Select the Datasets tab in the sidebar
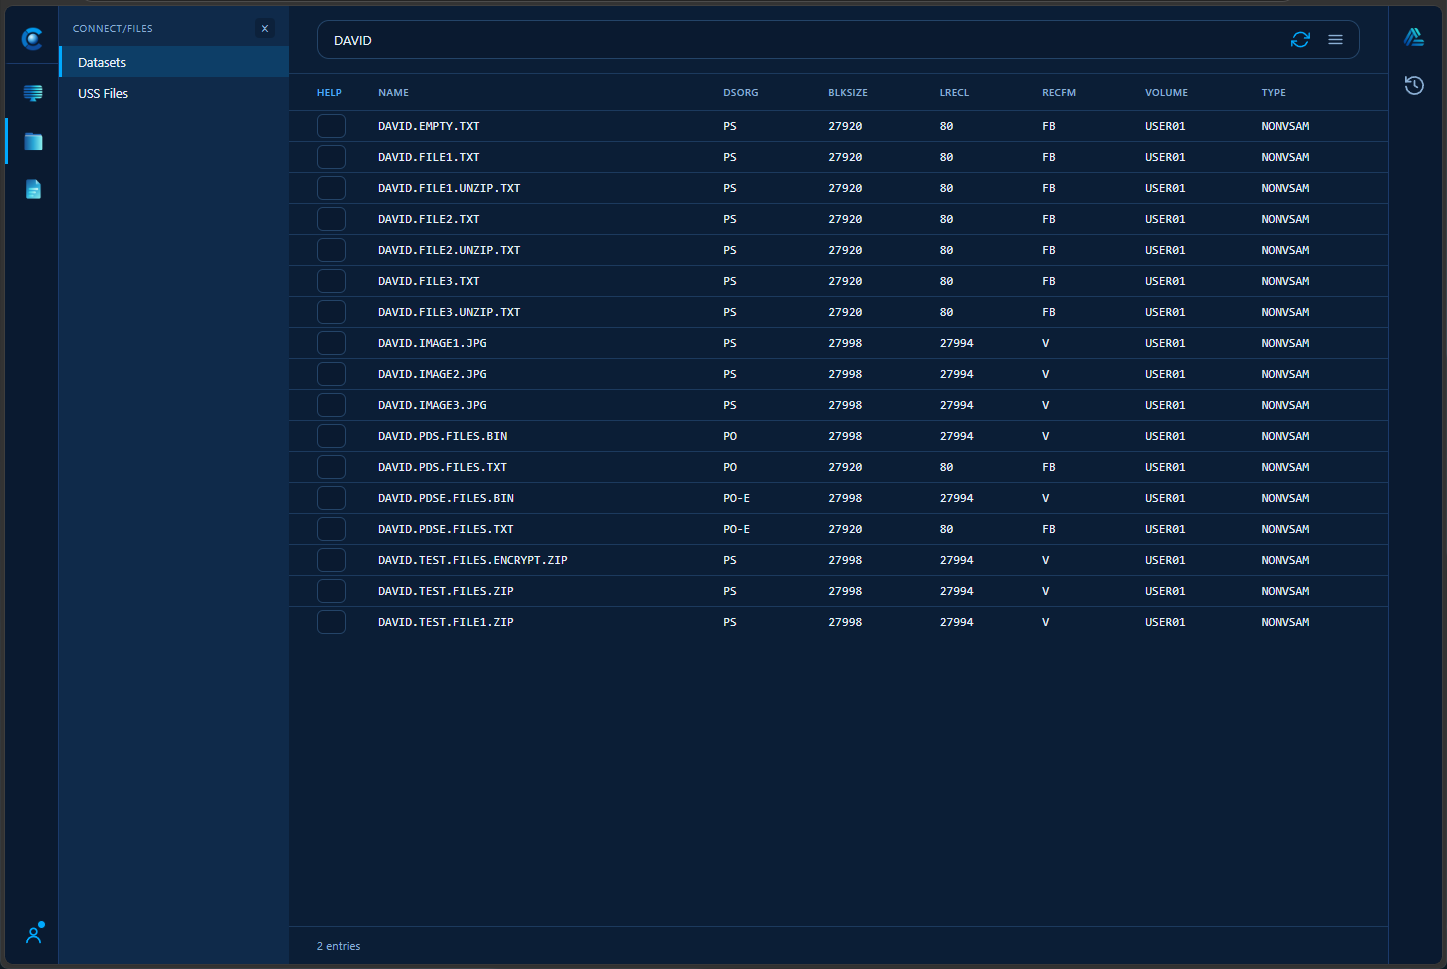Viewport: 1447px width, 969px height. pyautogui.click(x=174, y=62)
